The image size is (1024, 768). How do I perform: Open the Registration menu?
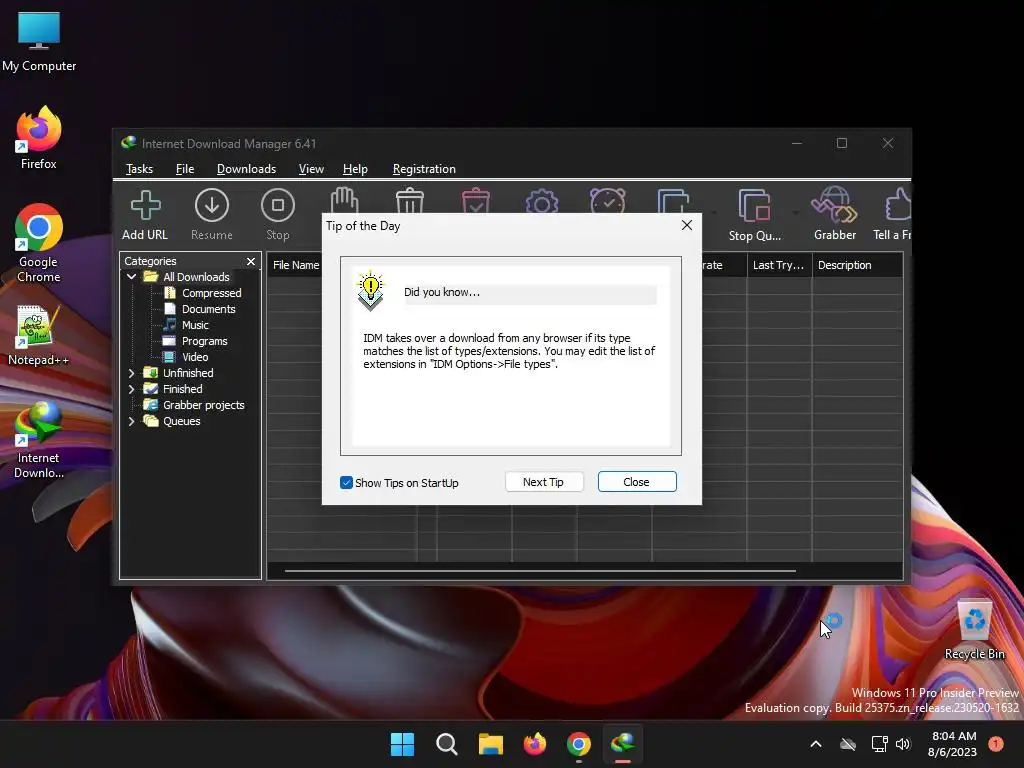point(424,169)
